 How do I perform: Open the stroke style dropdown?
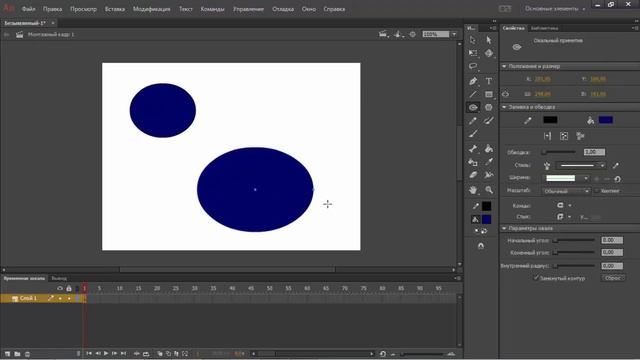pos(581,165)
